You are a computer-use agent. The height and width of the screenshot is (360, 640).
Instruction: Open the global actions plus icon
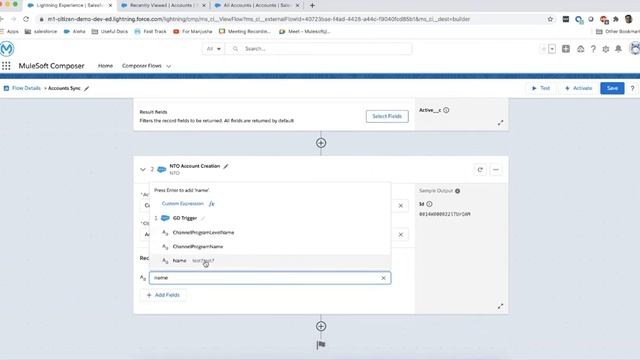click(x=566, y=49)
